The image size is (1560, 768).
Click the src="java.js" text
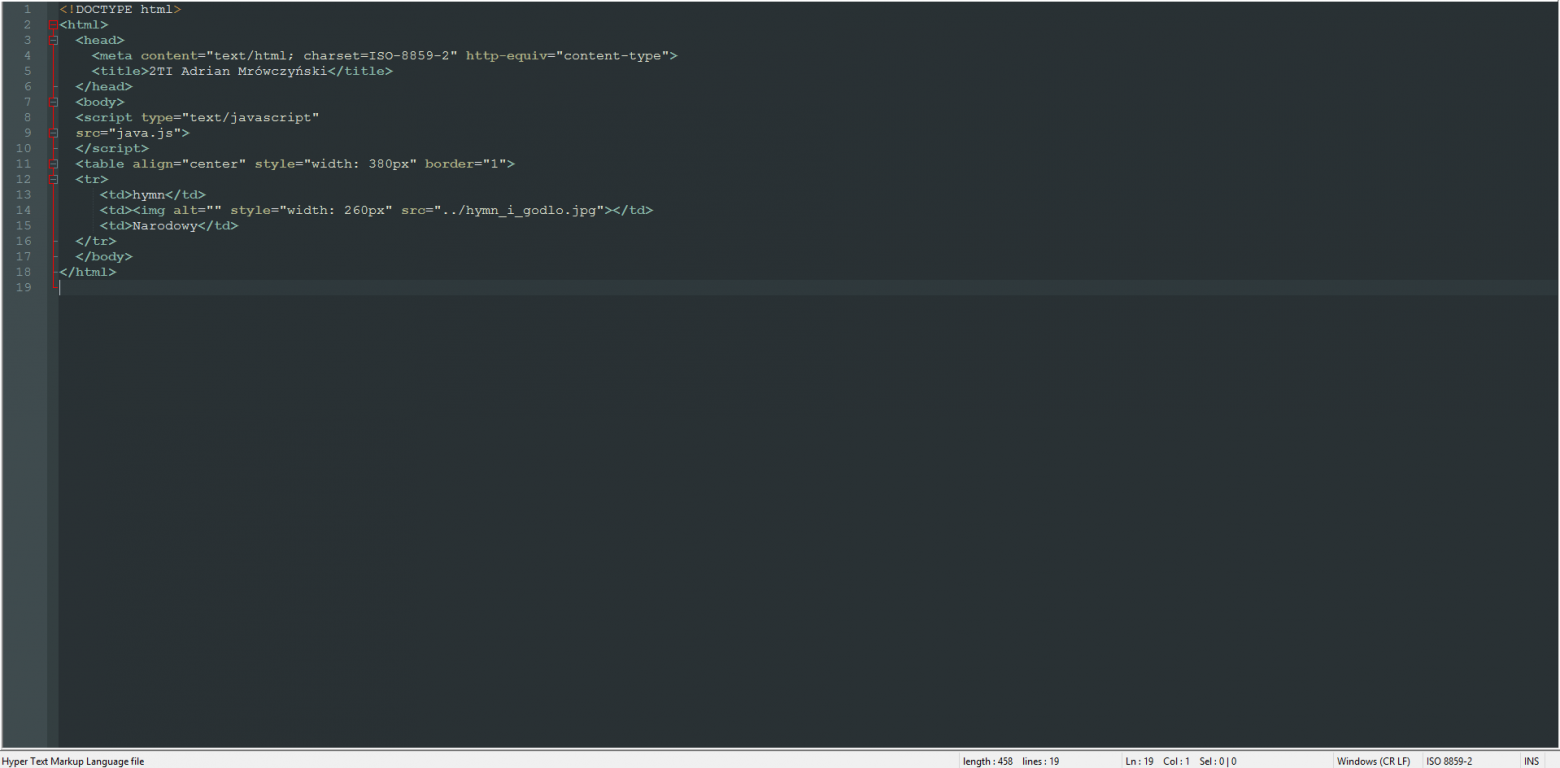pyautogui.click(x=132, y=133)
